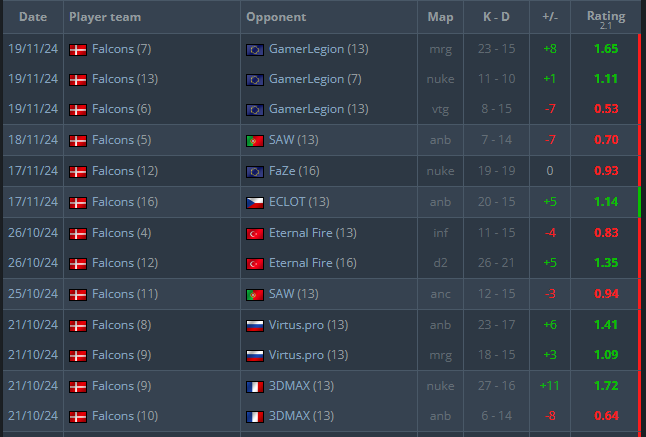Click the Czech flag next to ECLOT

click(254, 202)
